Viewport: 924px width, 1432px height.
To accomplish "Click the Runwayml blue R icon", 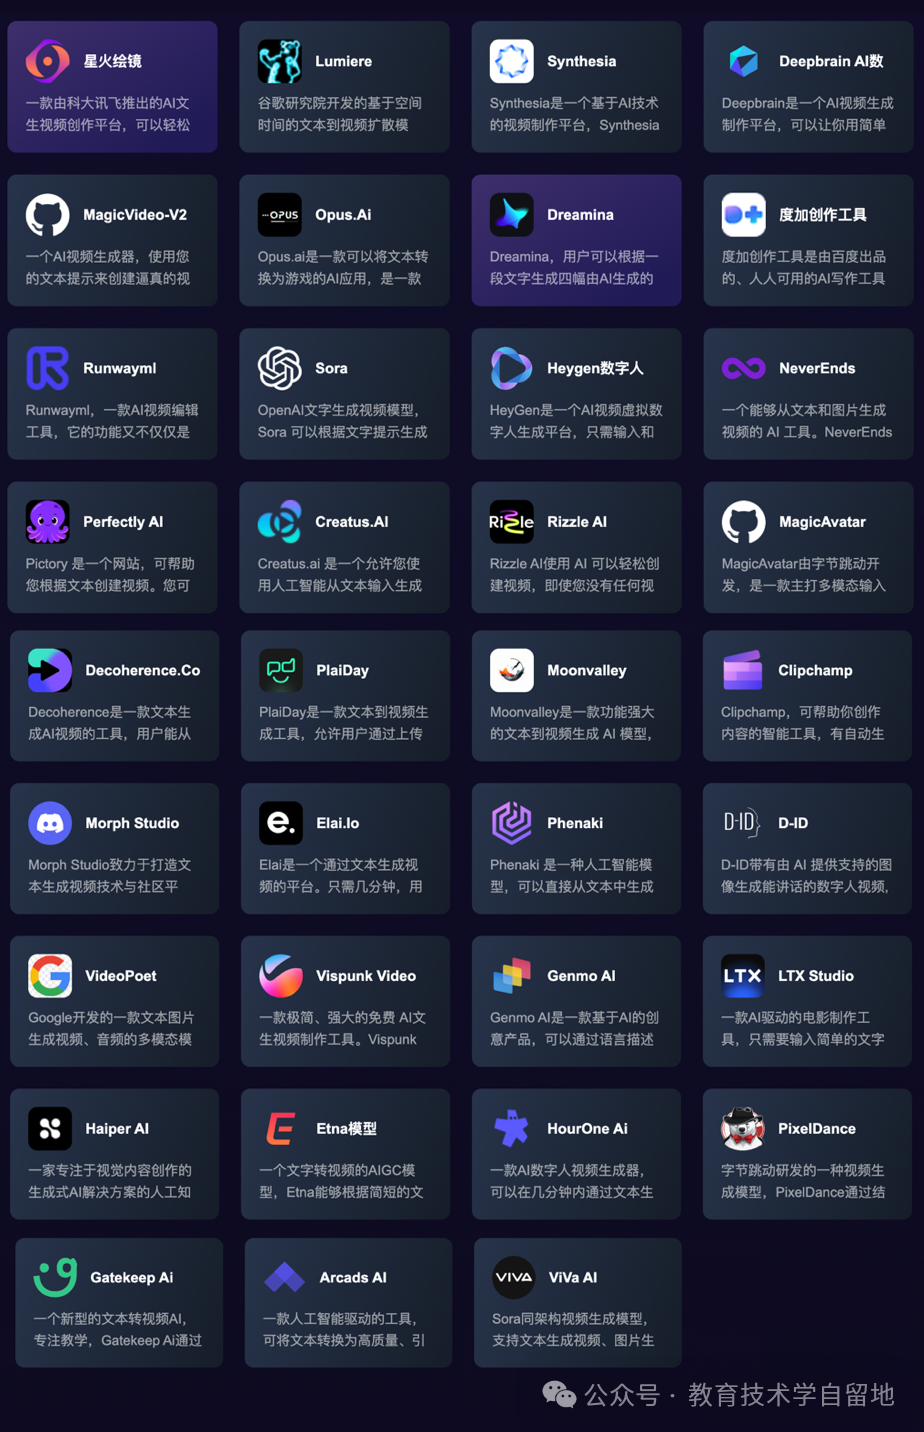I will coord(47,368).
